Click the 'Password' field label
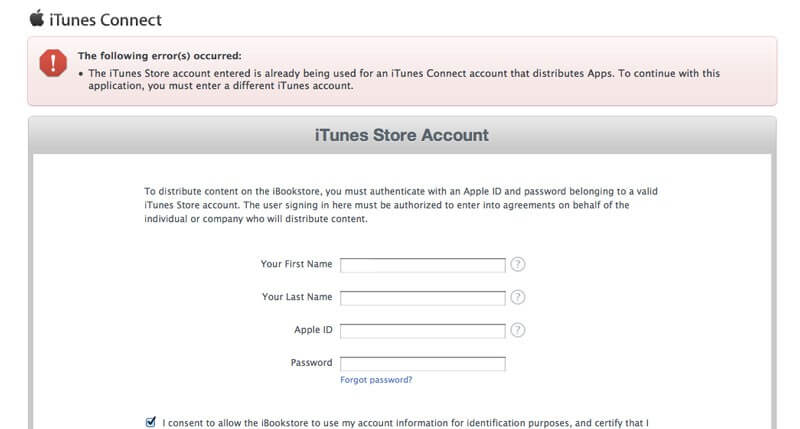 311,363
